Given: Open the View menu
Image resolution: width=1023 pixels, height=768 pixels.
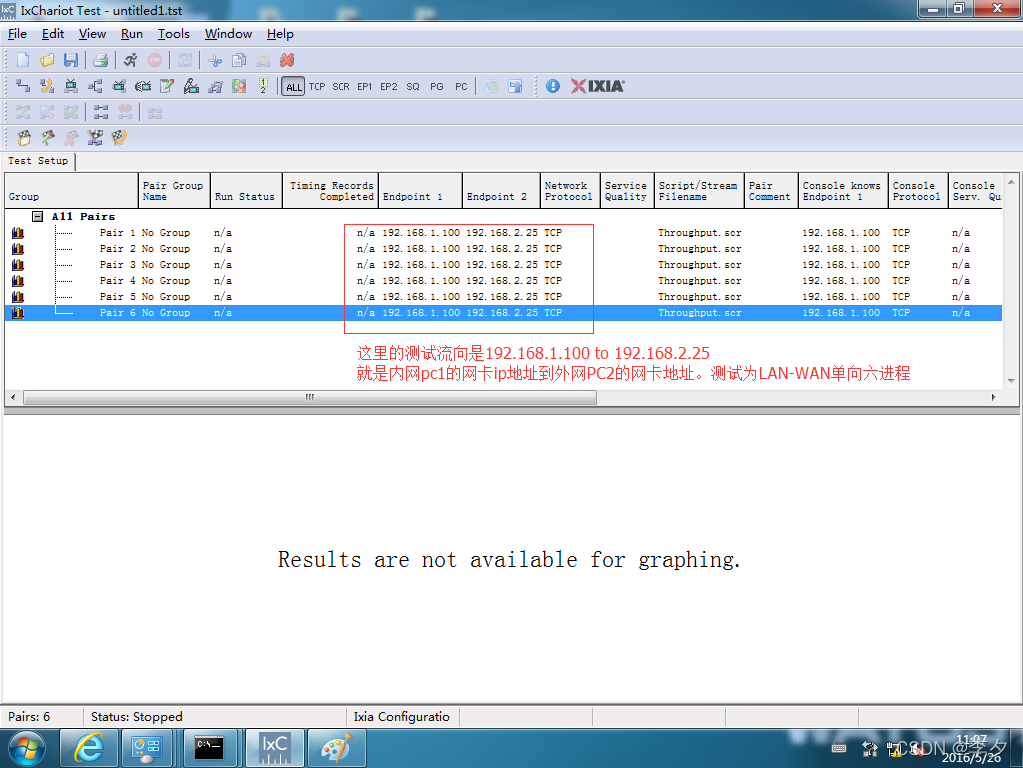Looking at the screenshot, I should coord(92,34).
